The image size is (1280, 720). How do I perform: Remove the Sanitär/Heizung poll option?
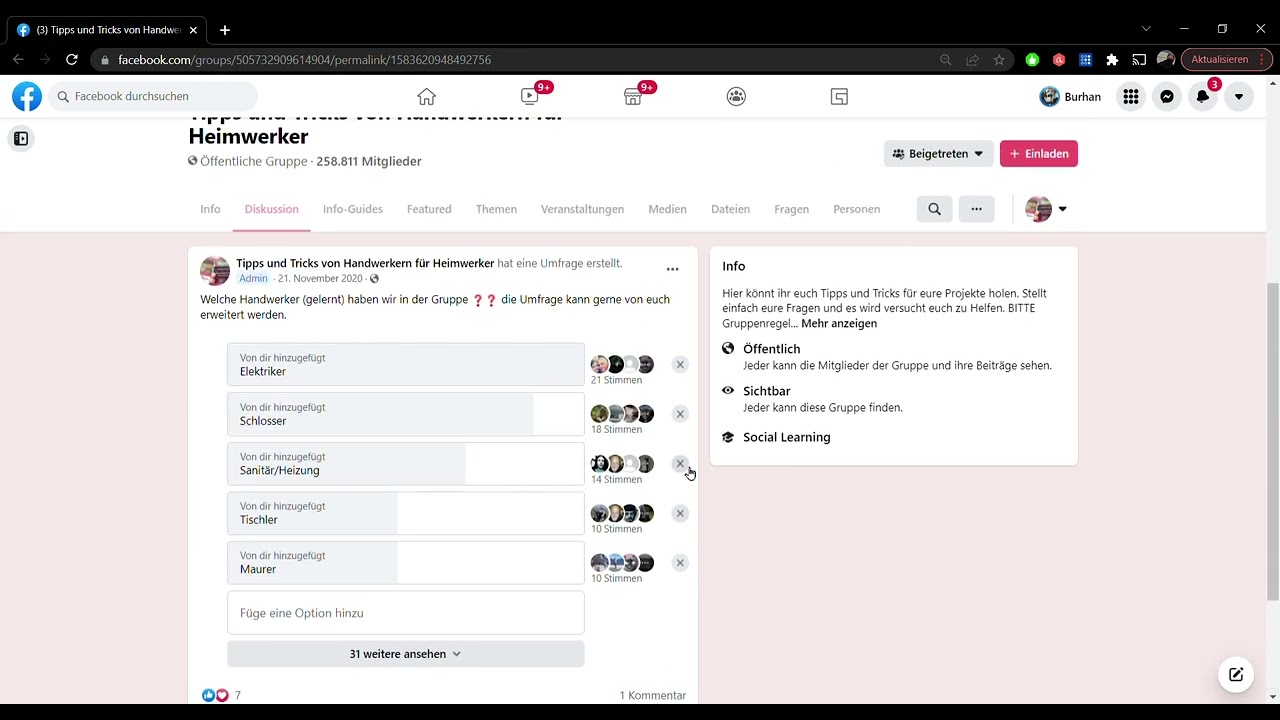tap(680, 464)
